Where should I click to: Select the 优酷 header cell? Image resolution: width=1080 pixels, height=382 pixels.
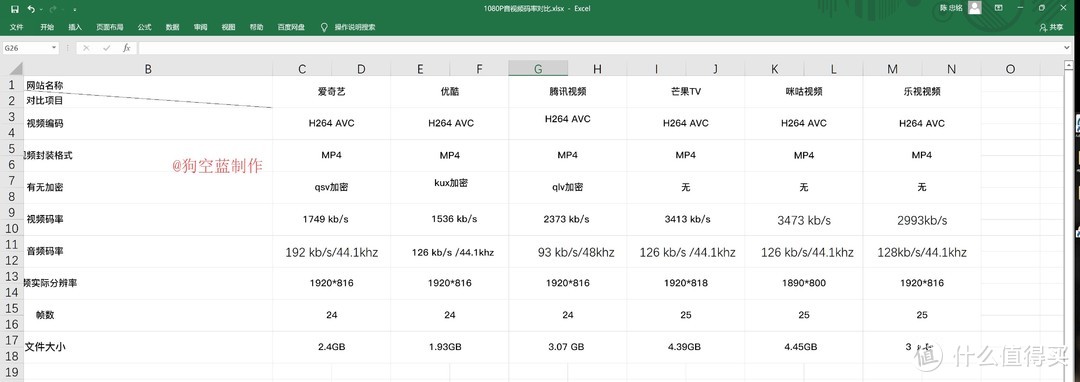(450, 92)
